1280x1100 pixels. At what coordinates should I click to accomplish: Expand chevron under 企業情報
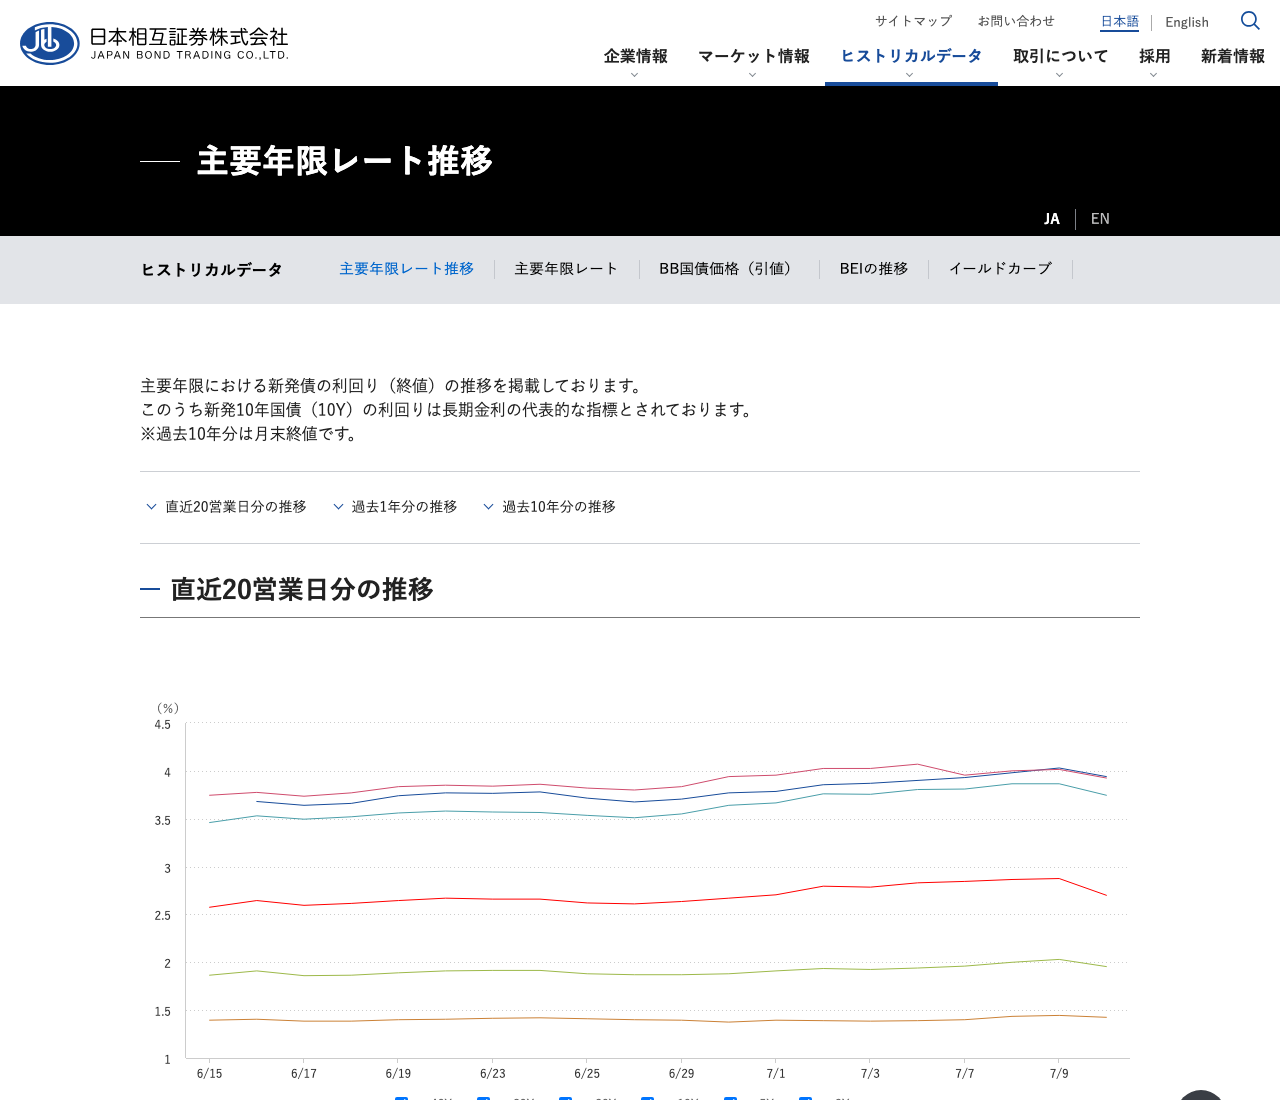click(x=634, y=75)
